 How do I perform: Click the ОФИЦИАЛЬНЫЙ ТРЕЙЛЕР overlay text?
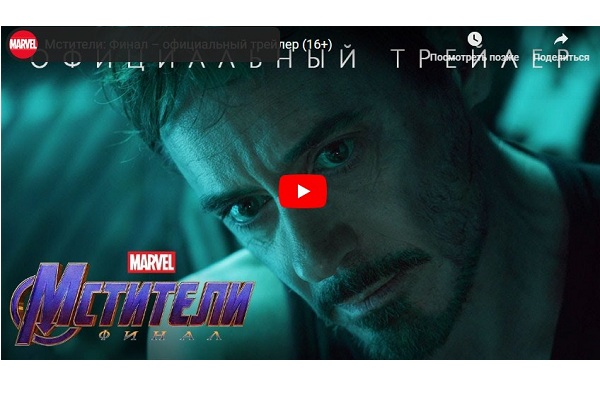[x=298, y=59]
